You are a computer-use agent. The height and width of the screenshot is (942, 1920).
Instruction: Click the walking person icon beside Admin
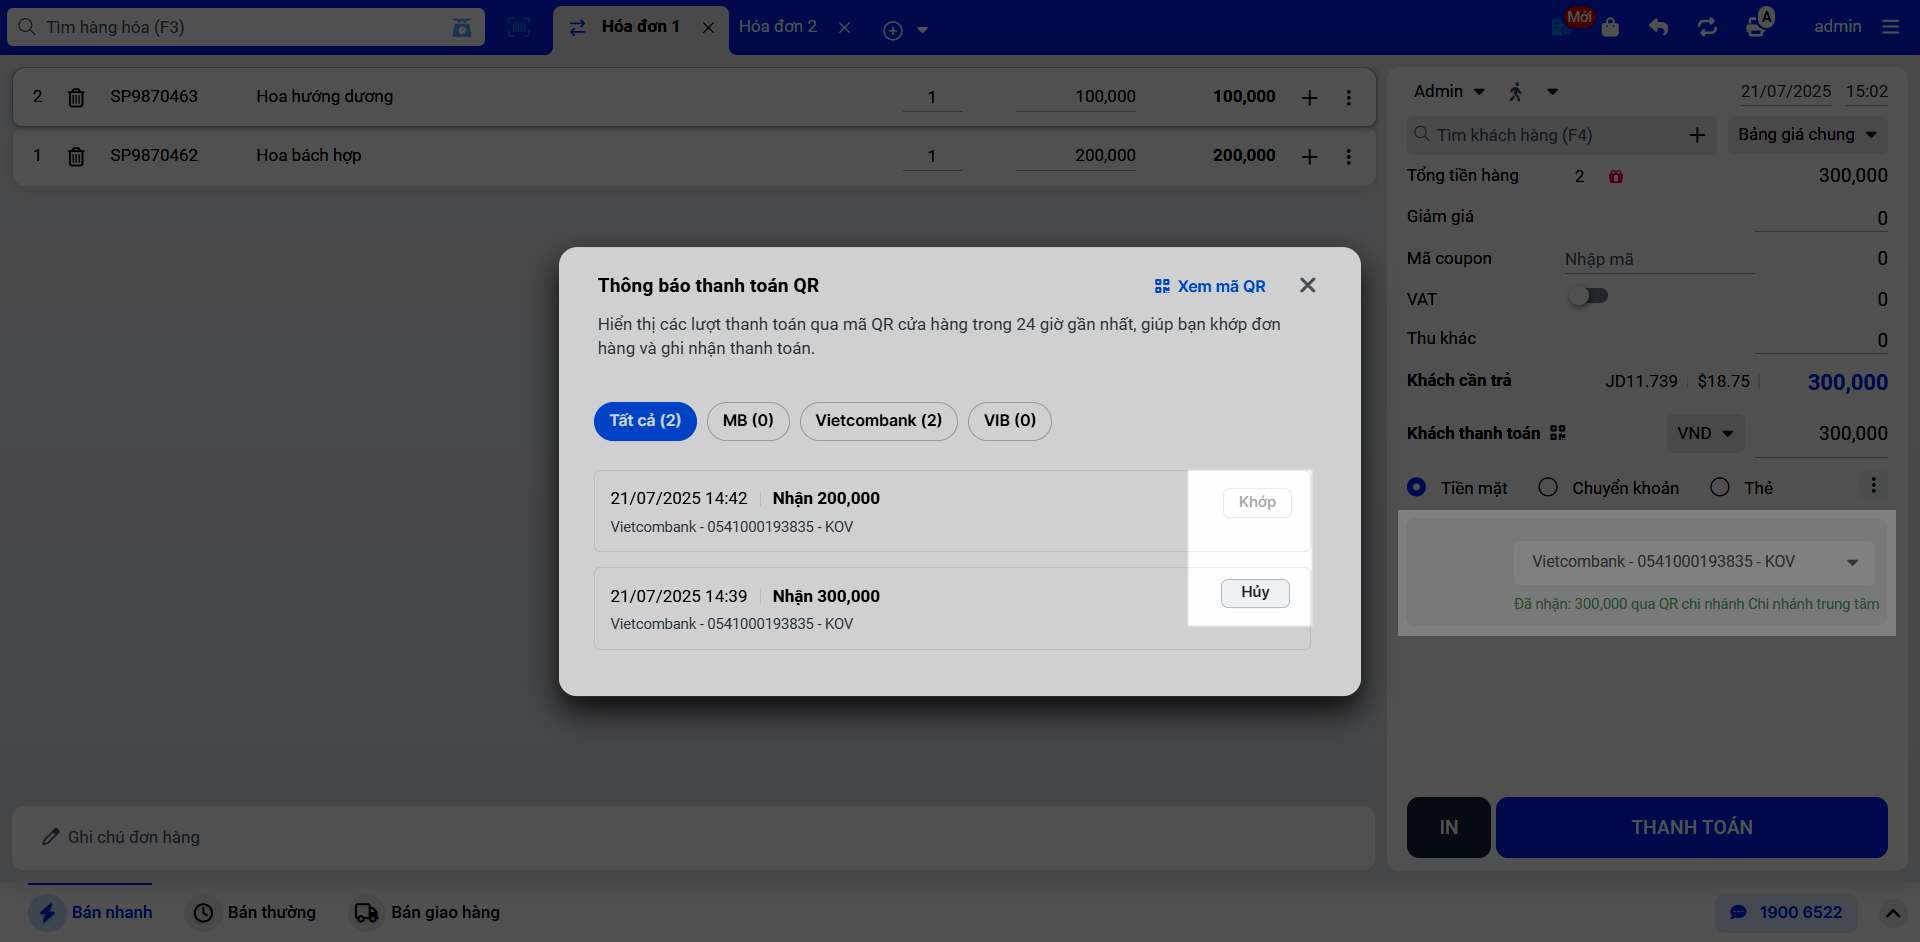click(1516, 92)
